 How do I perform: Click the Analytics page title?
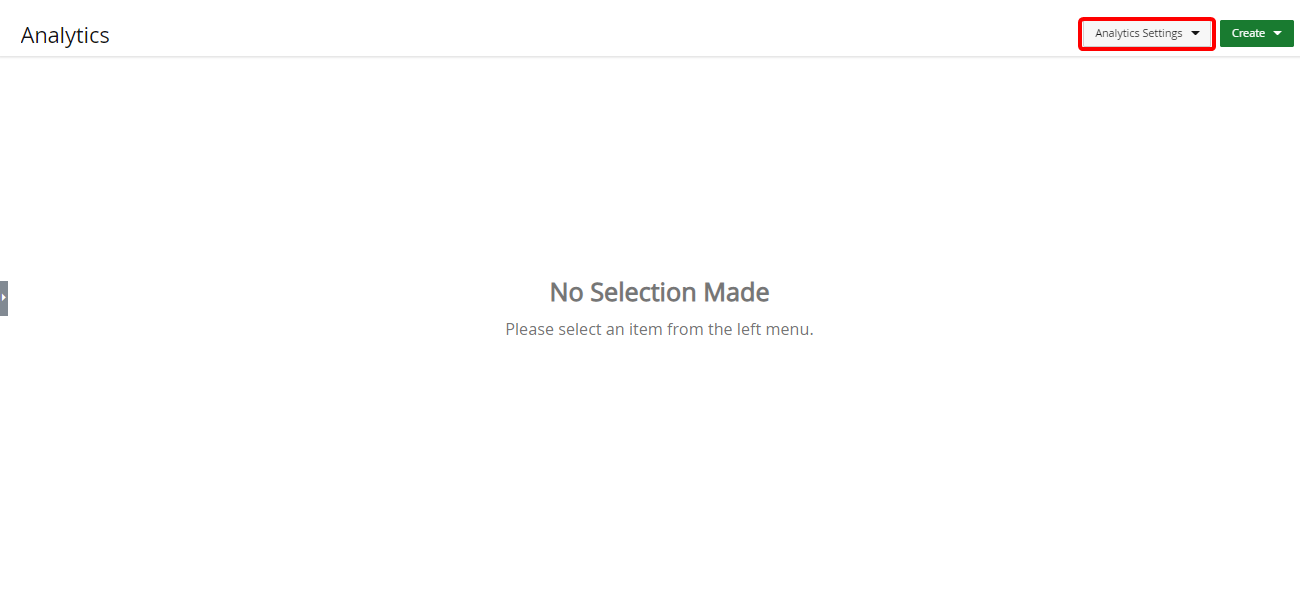(x=65, y=35)
